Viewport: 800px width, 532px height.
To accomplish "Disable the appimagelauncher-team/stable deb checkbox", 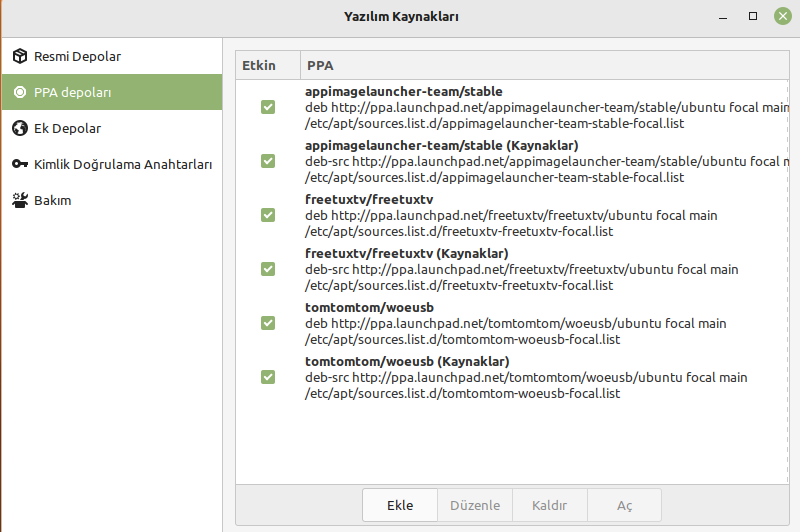I will 268,107.
